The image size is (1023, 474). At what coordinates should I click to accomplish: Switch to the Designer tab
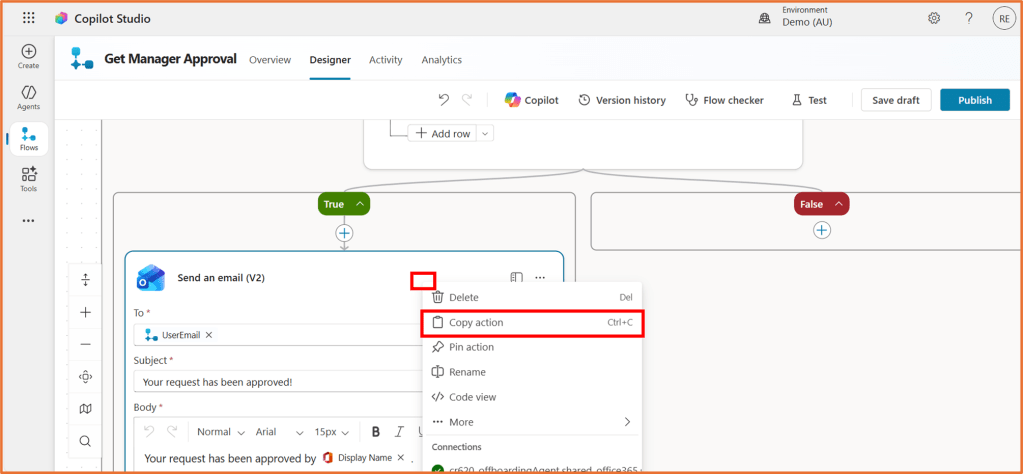(330, 60)
